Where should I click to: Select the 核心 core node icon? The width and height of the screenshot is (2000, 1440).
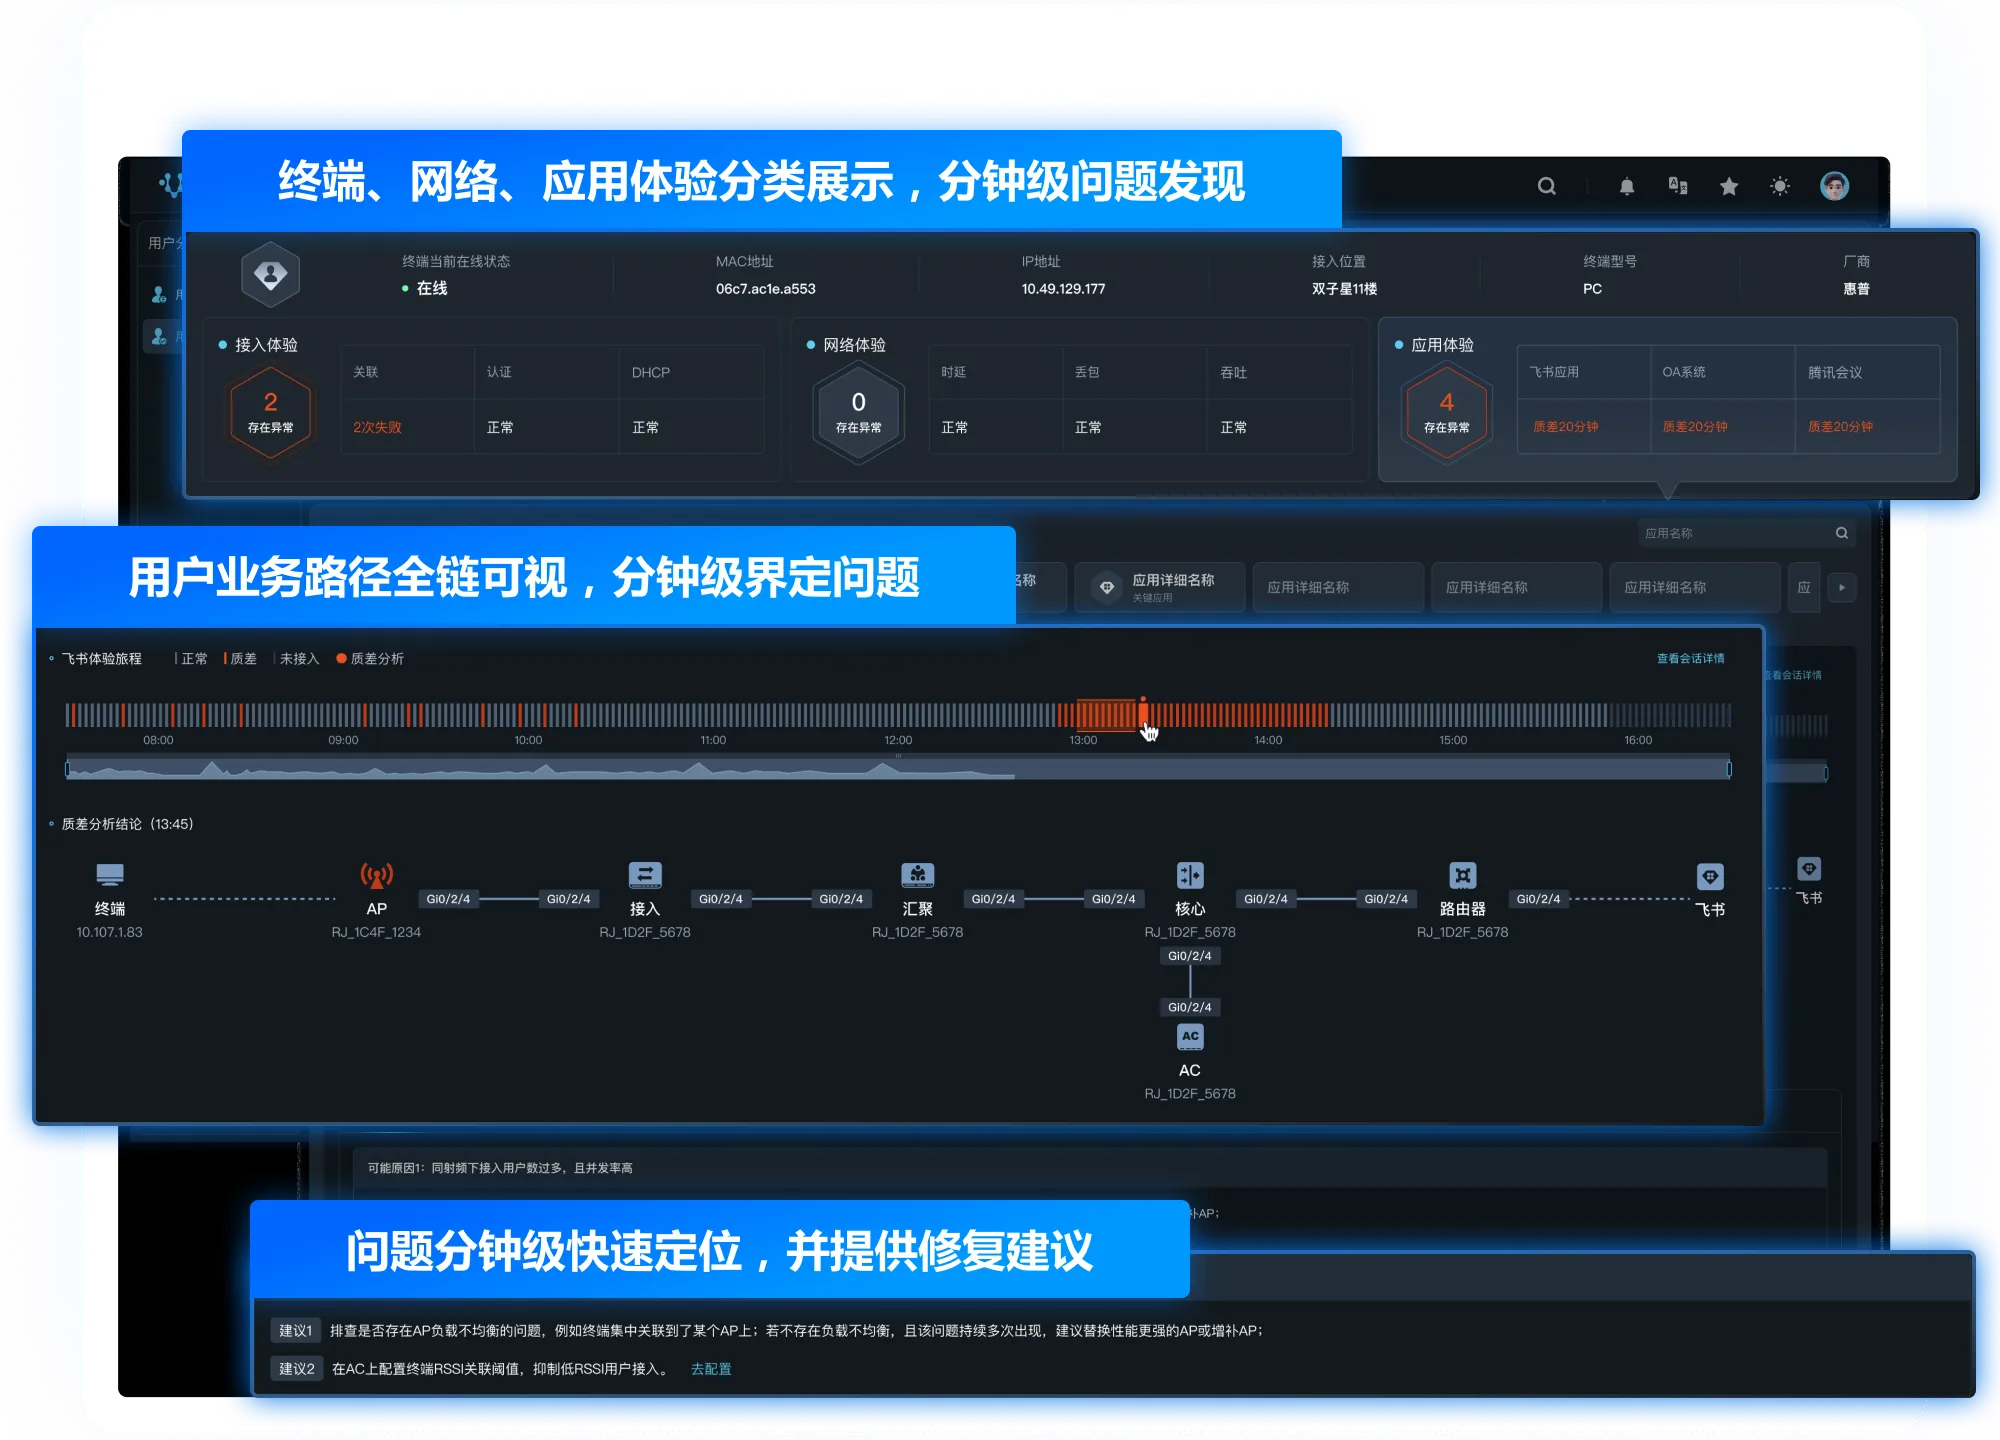pyautogui.click(x=1190, y=875)
